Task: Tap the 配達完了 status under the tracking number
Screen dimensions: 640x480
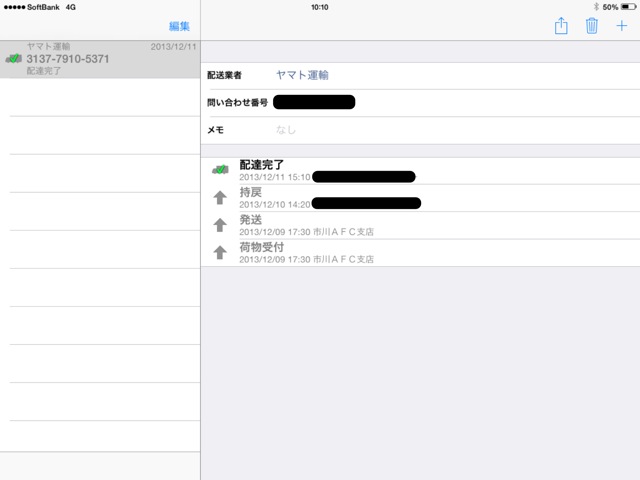Action: click(x=44, y=71)
